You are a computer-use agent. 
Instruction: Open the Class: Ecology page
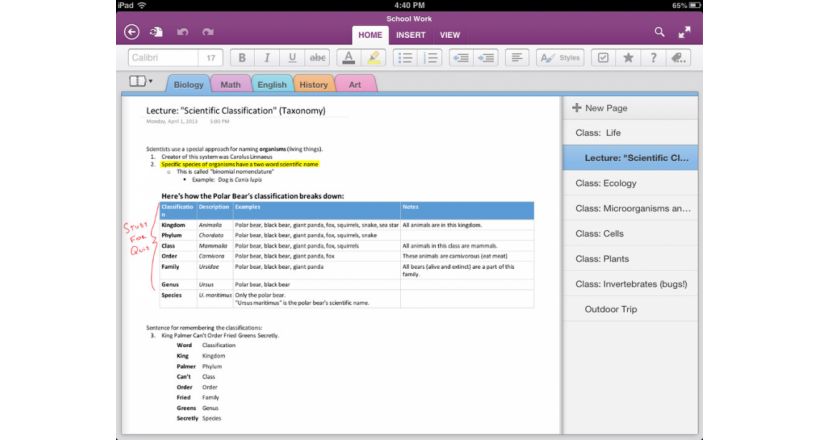pyautogui.click(x=630, y=183)
